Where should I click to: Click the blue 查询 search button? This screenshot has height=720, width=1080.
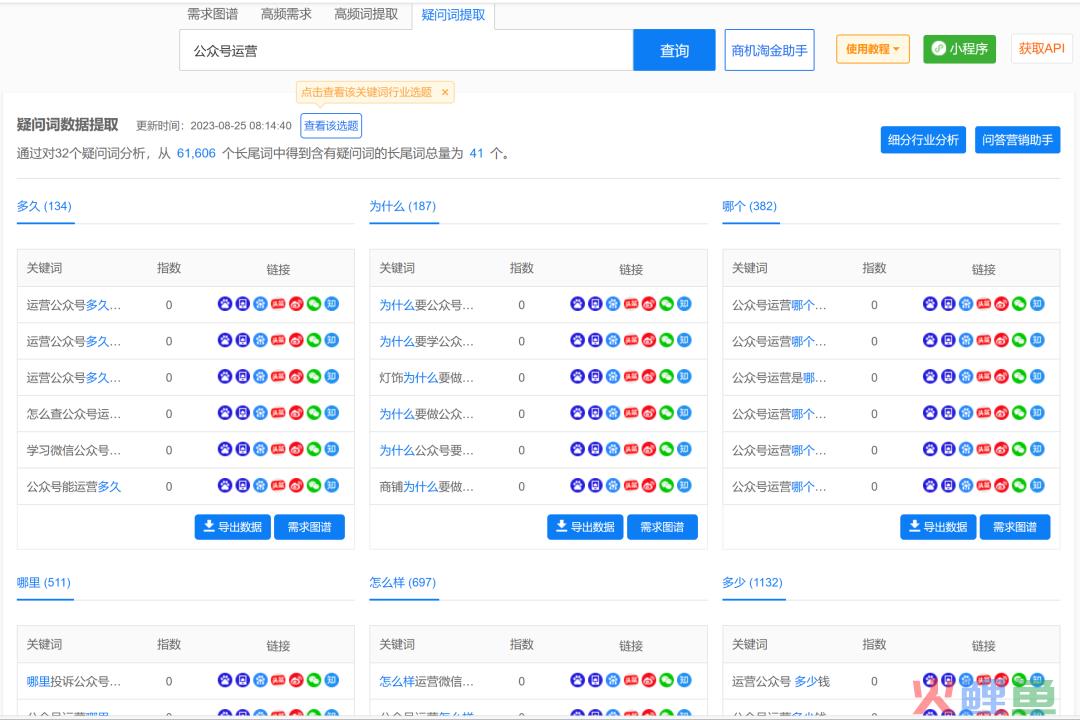tap(674, 50)
